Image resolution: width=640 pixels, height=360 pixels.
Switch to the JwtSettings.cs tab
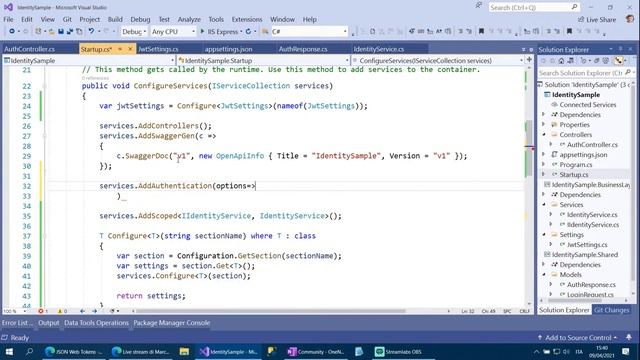coord(158,49)
